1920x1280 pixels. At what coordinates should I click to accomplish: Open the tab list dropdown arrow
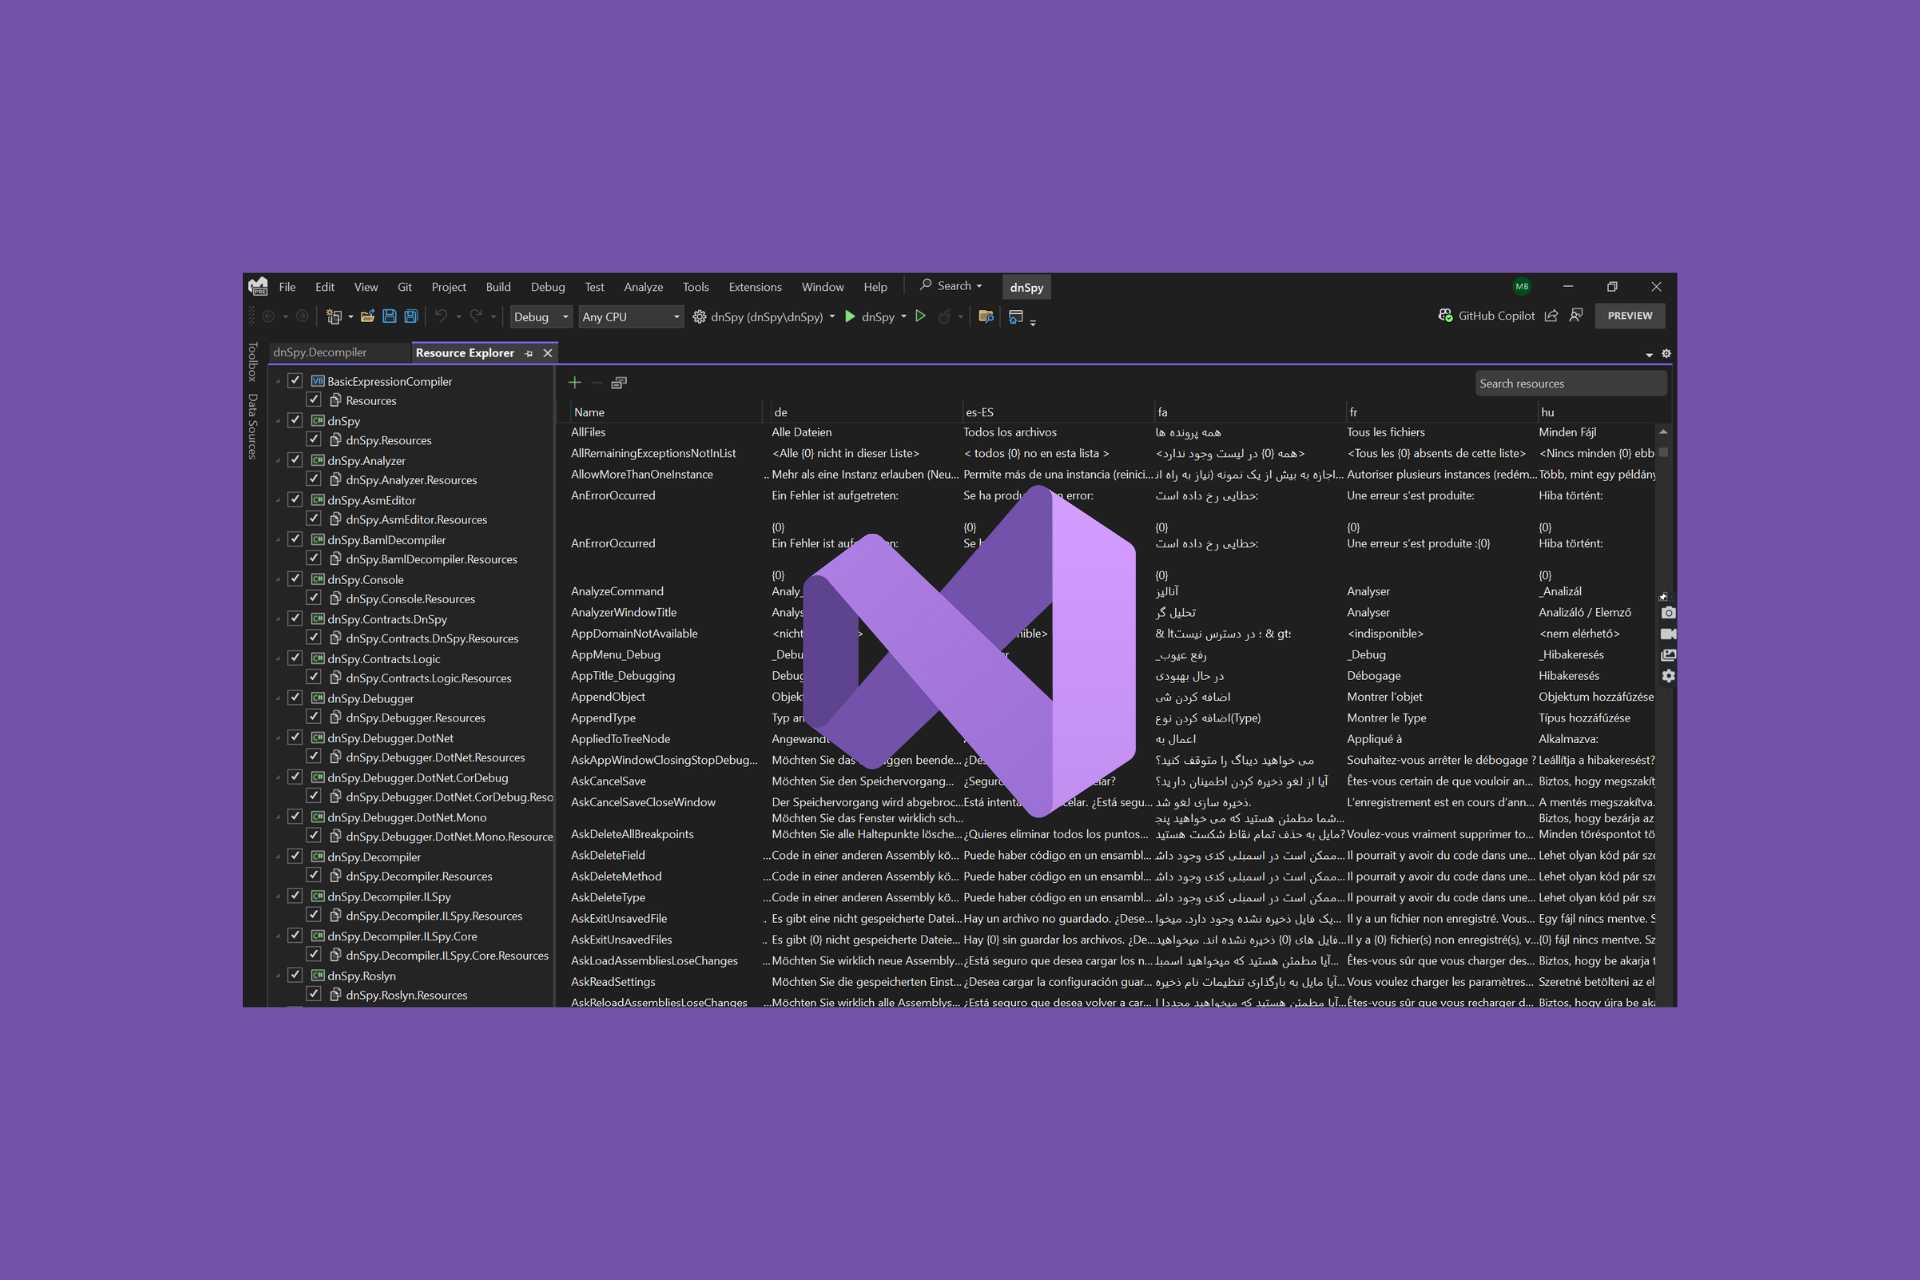1649,355
